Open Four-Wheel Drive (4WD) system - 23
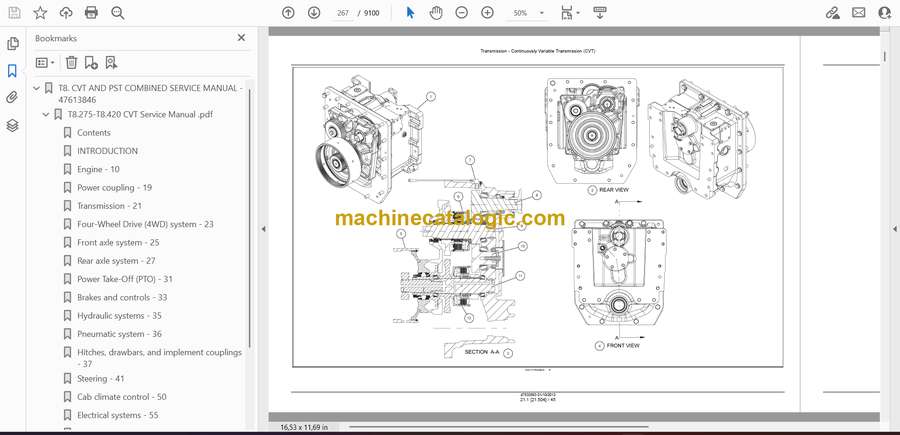900x435 pixels. point(145,224)
